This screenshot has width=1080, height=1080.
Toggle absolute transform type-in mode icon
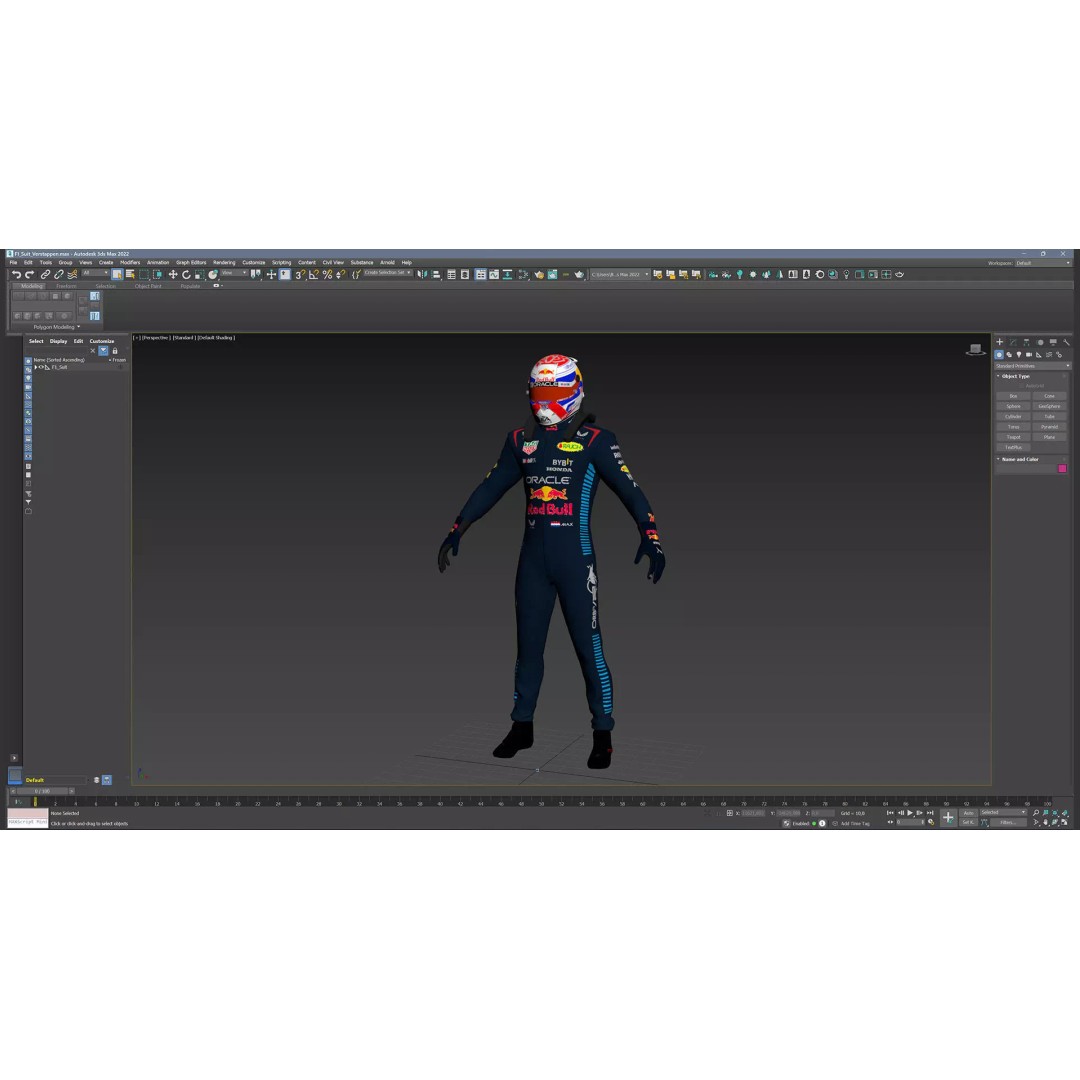tap(729, 813)
